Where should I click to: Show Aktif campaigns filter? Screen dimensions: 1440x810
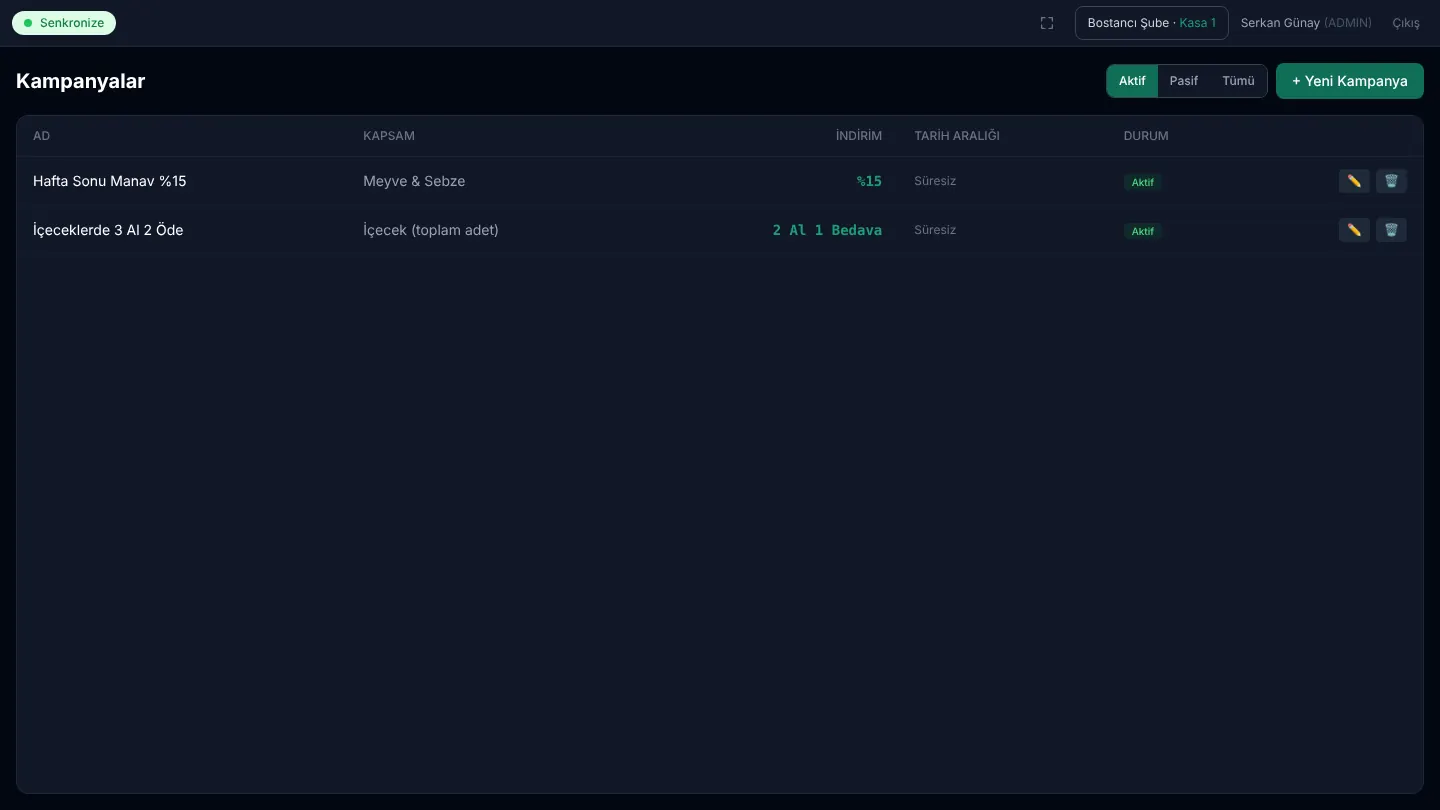(1132, 81)
